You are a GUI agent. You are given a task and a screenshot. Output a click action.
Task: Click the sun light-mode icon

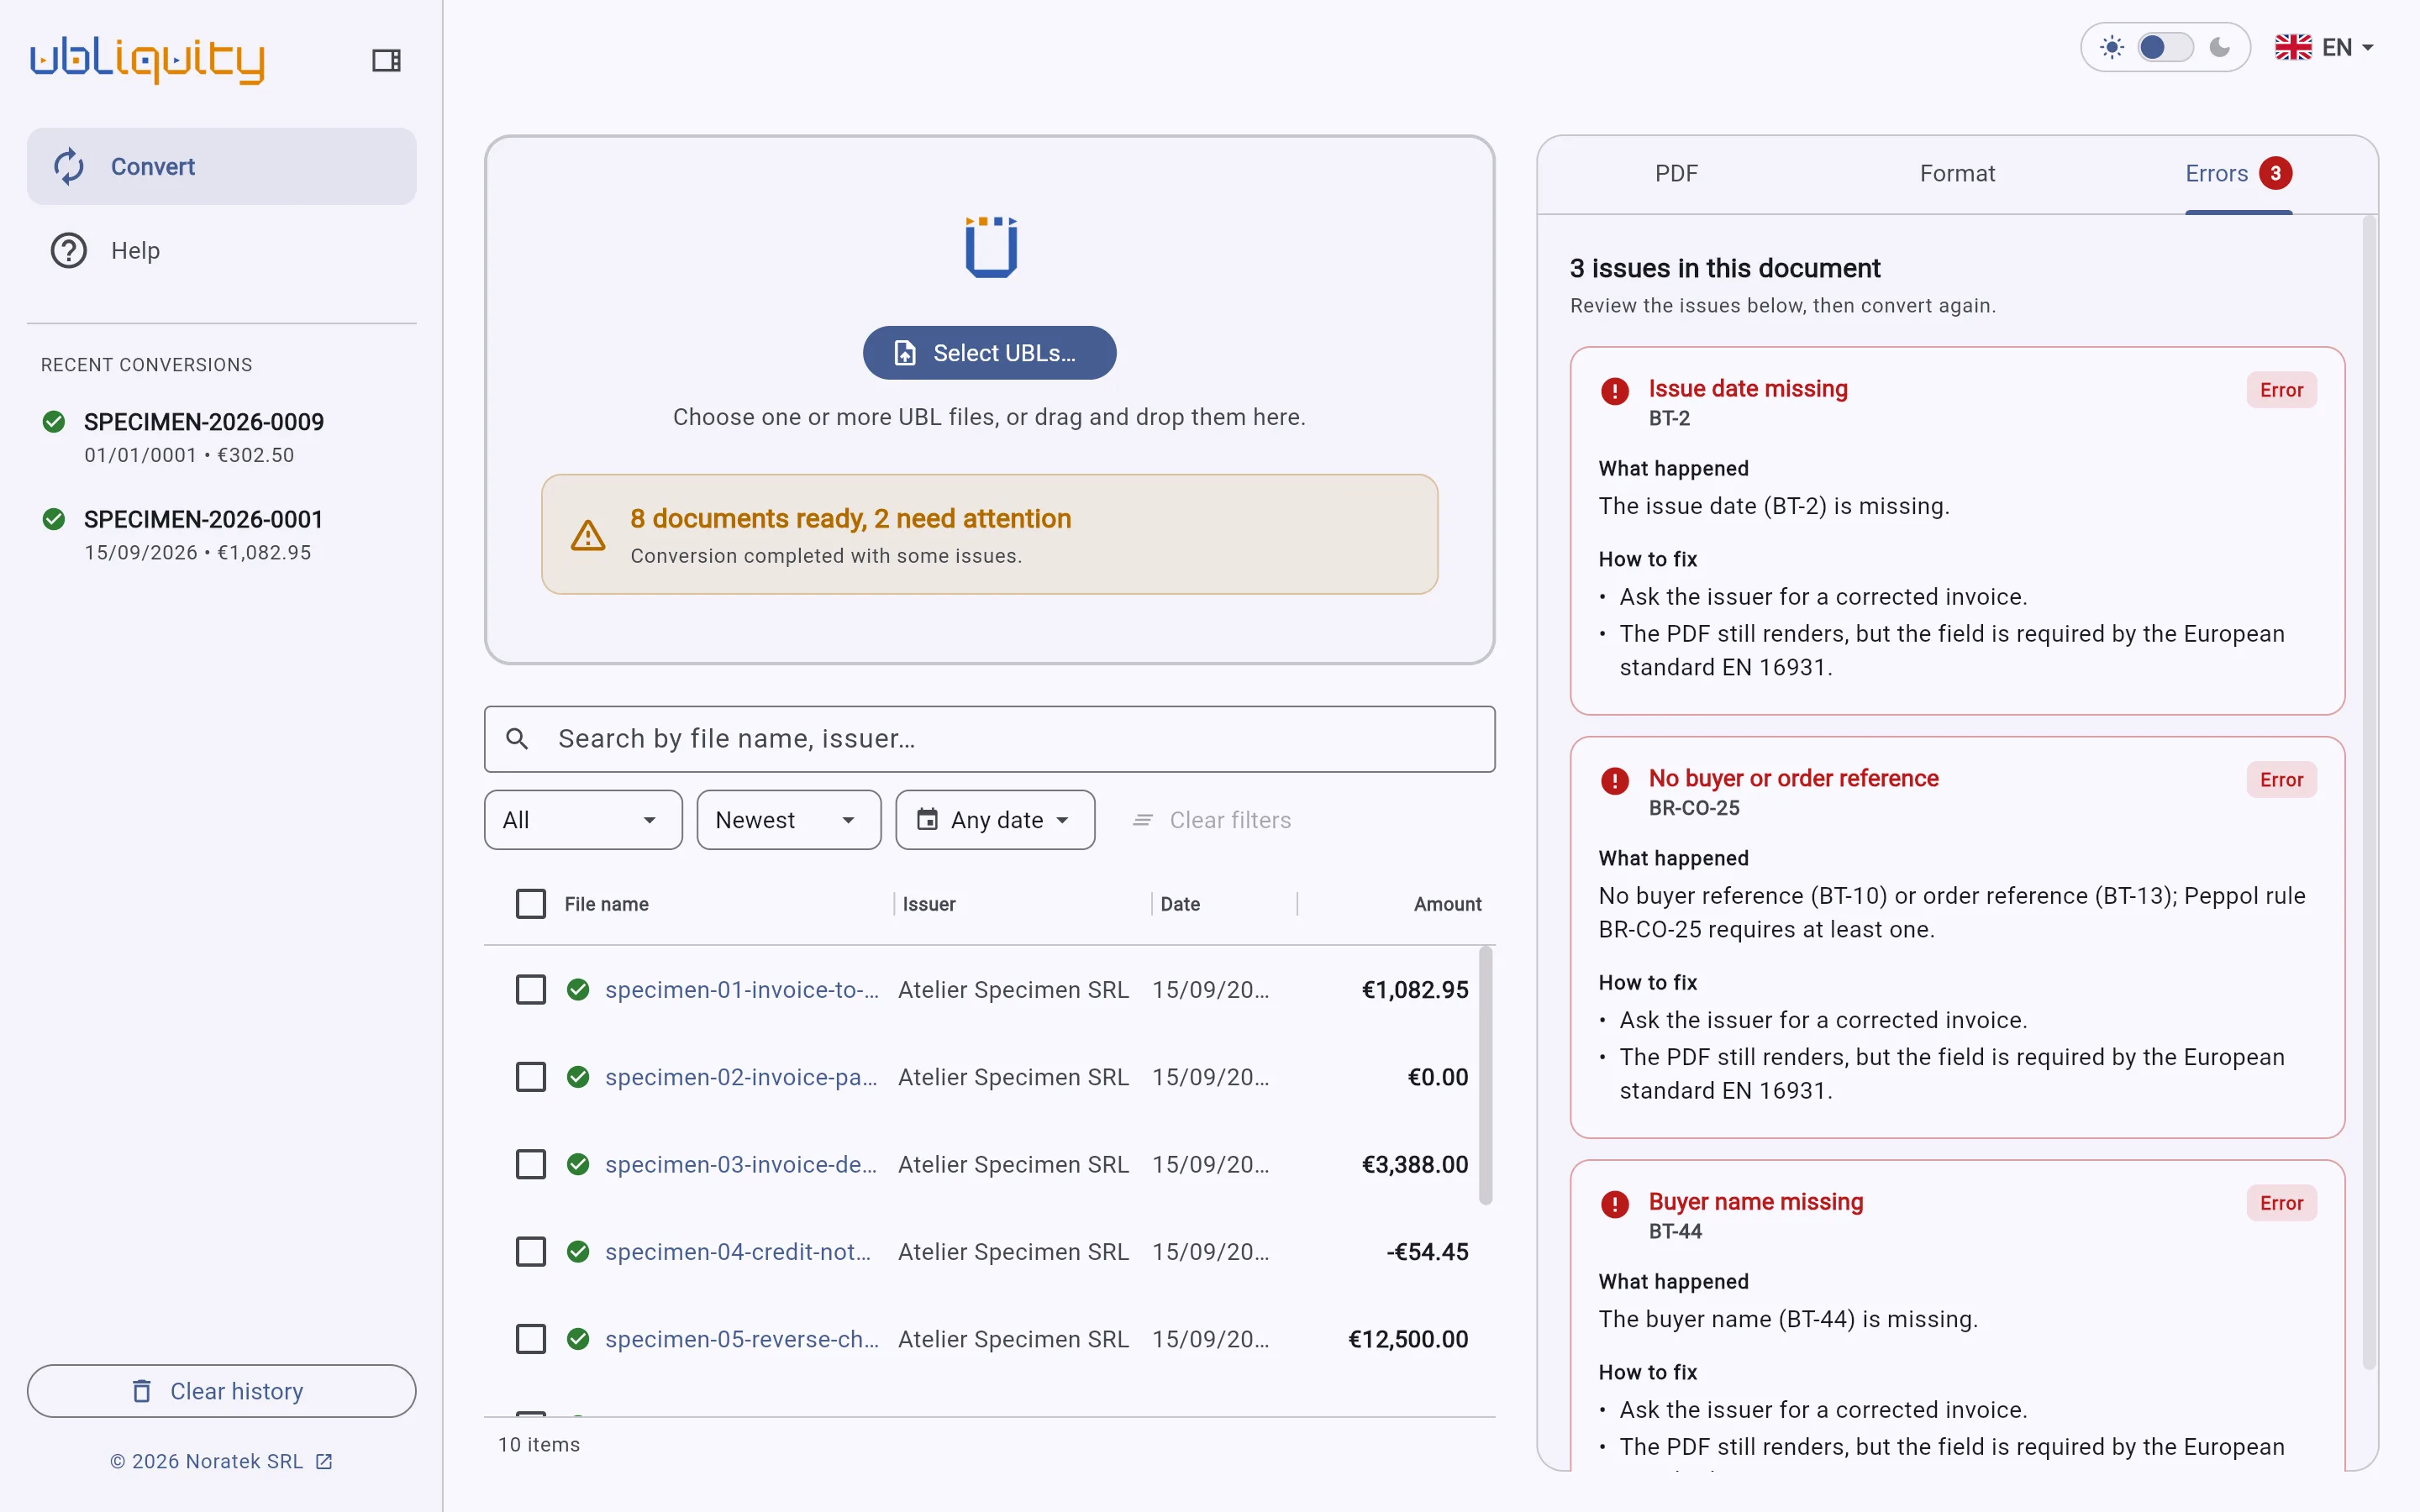coord(2111,47)
